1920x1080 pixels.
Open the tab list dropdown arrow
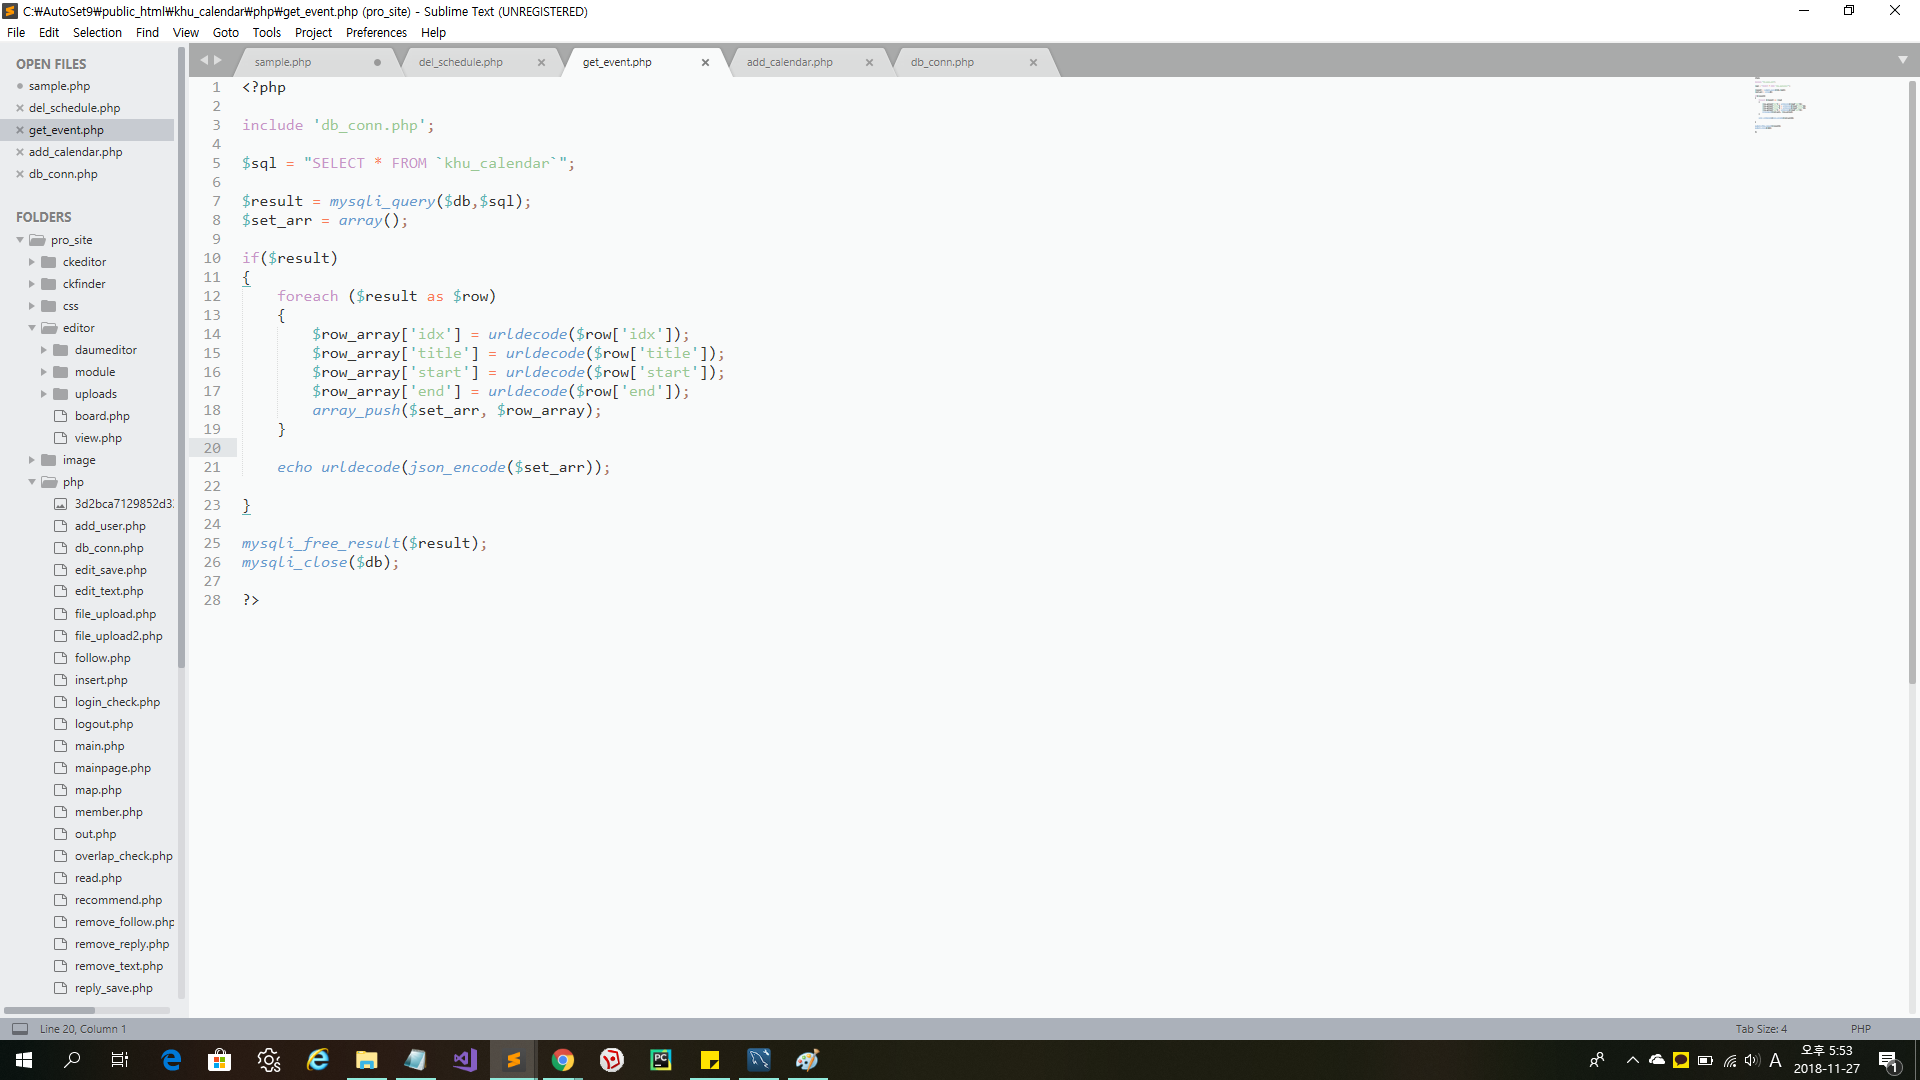1902,60
